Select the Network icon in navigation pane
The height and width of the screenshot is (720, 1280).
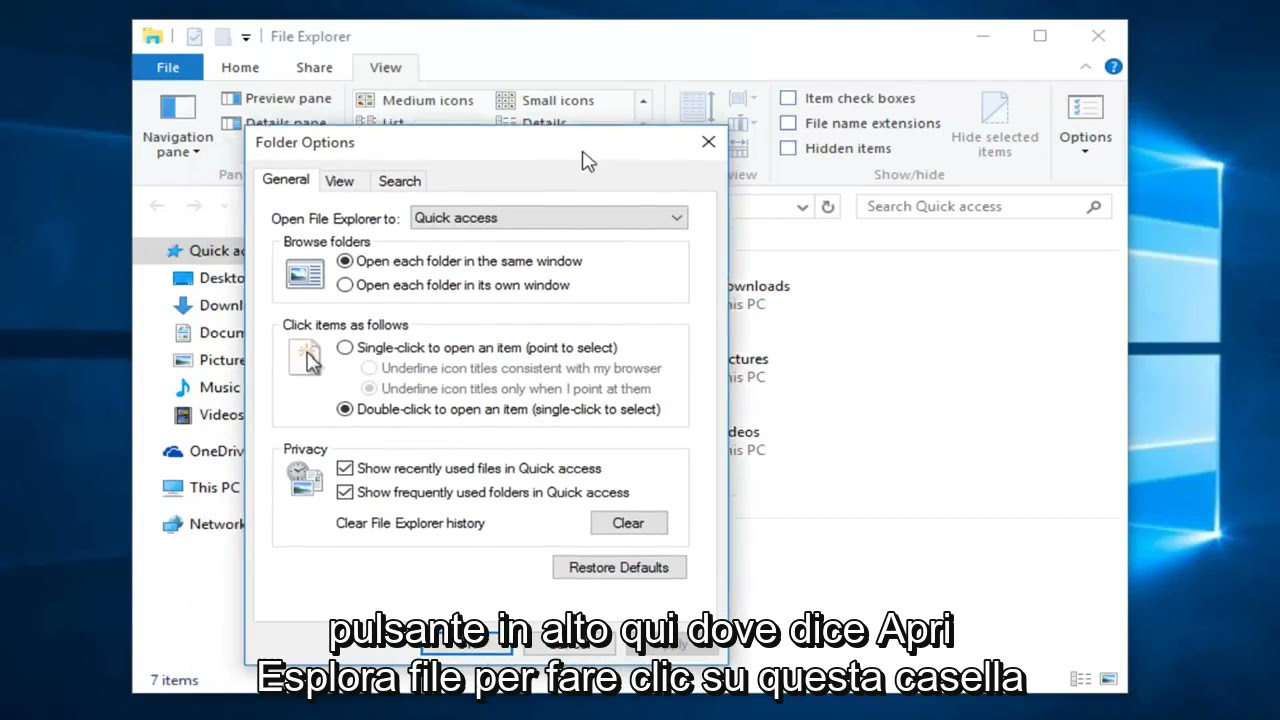(173, 524)
